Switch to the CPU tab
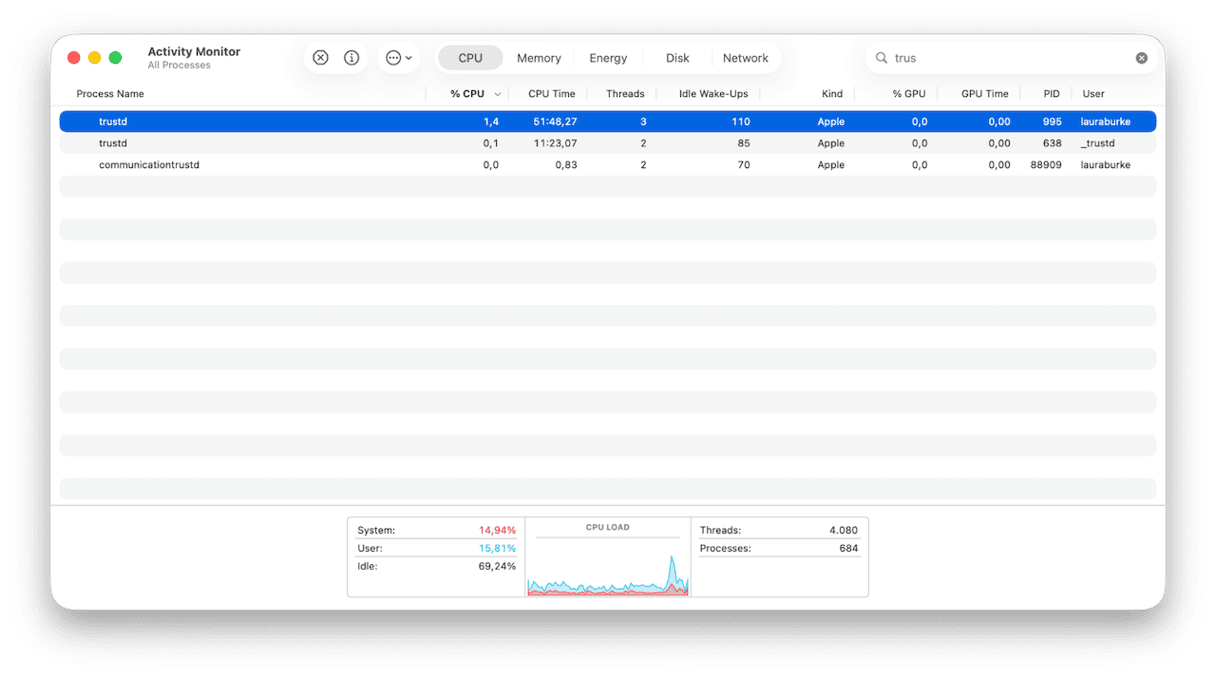Screen dimensions: 1216x677 click(470, 58)
